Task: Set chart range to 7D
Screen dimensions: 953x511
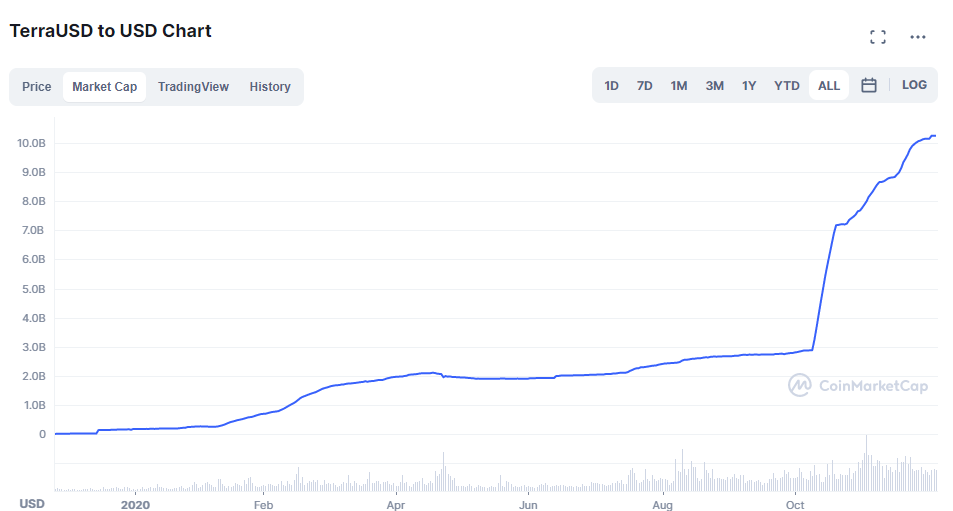Action: pos(644,86)
